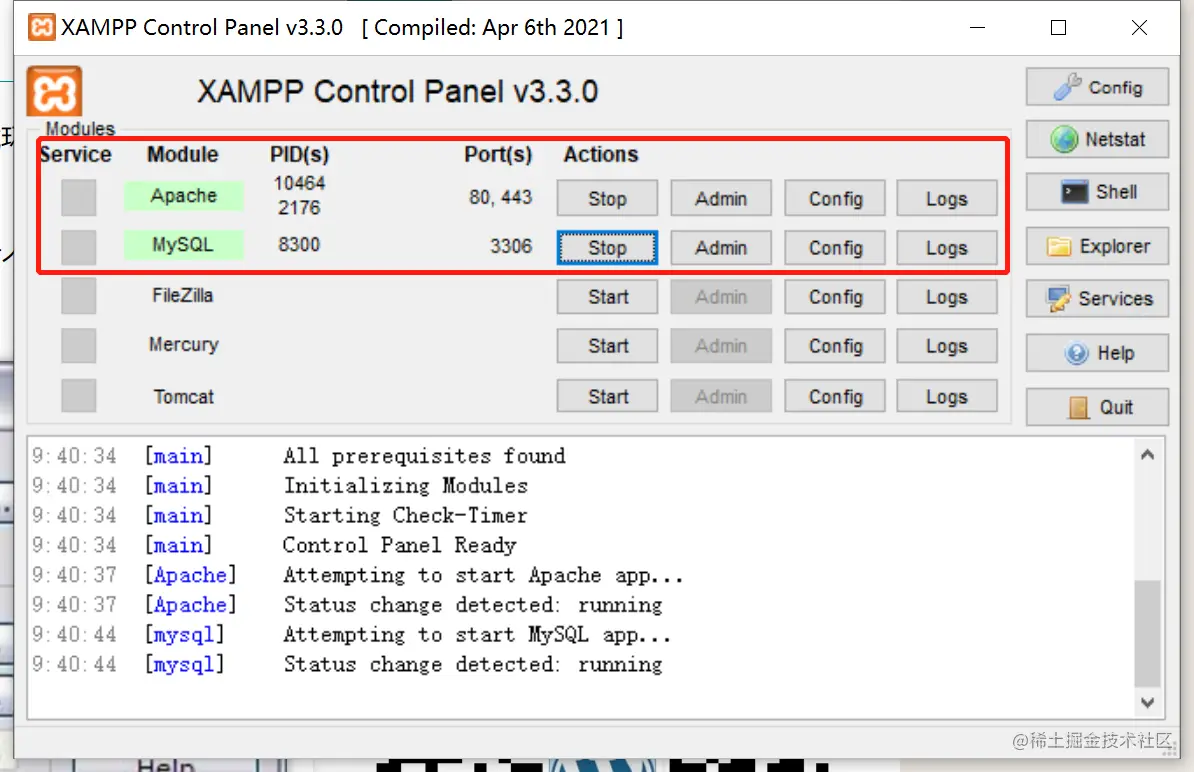Toggle the Tomcat service checkbox

point(78,396)
